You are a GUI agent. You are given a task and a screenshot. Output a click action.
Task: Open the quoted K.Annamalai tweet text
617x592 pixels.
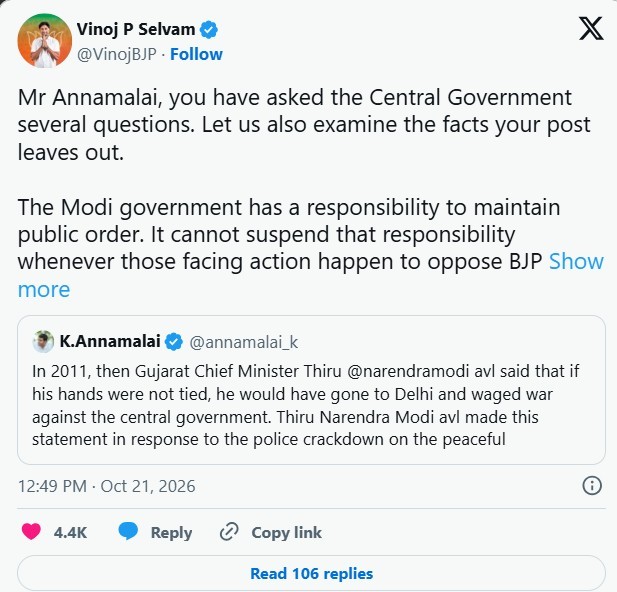coord(306,405)
